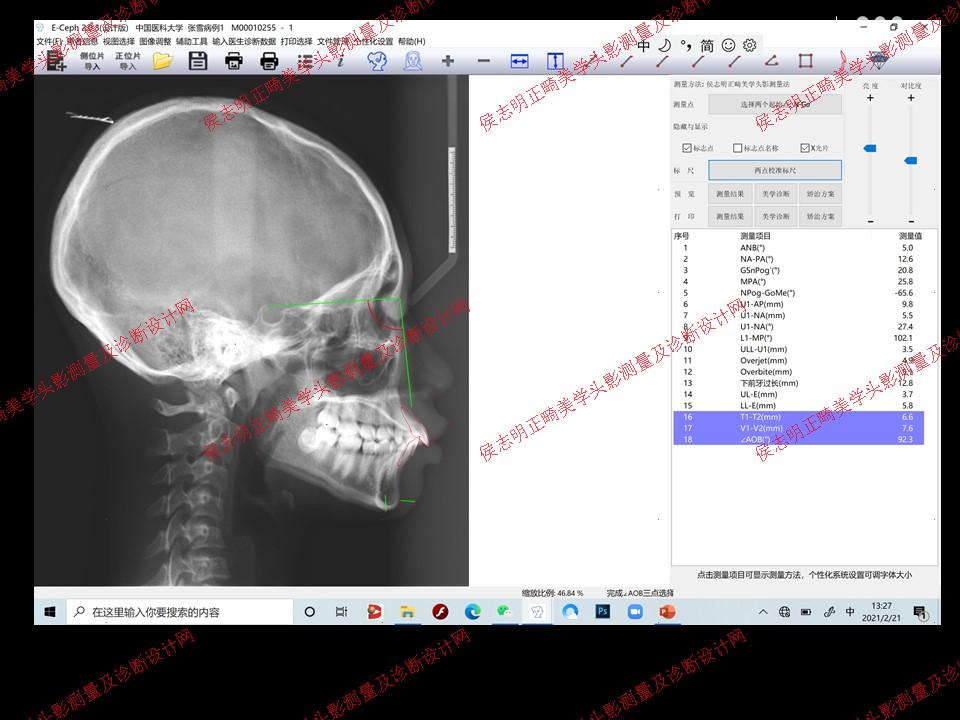The width and height of the screenshot is (960, 720).
Task: Preview 矫治方案 in the 预览 row
Action: pos(820,193)
